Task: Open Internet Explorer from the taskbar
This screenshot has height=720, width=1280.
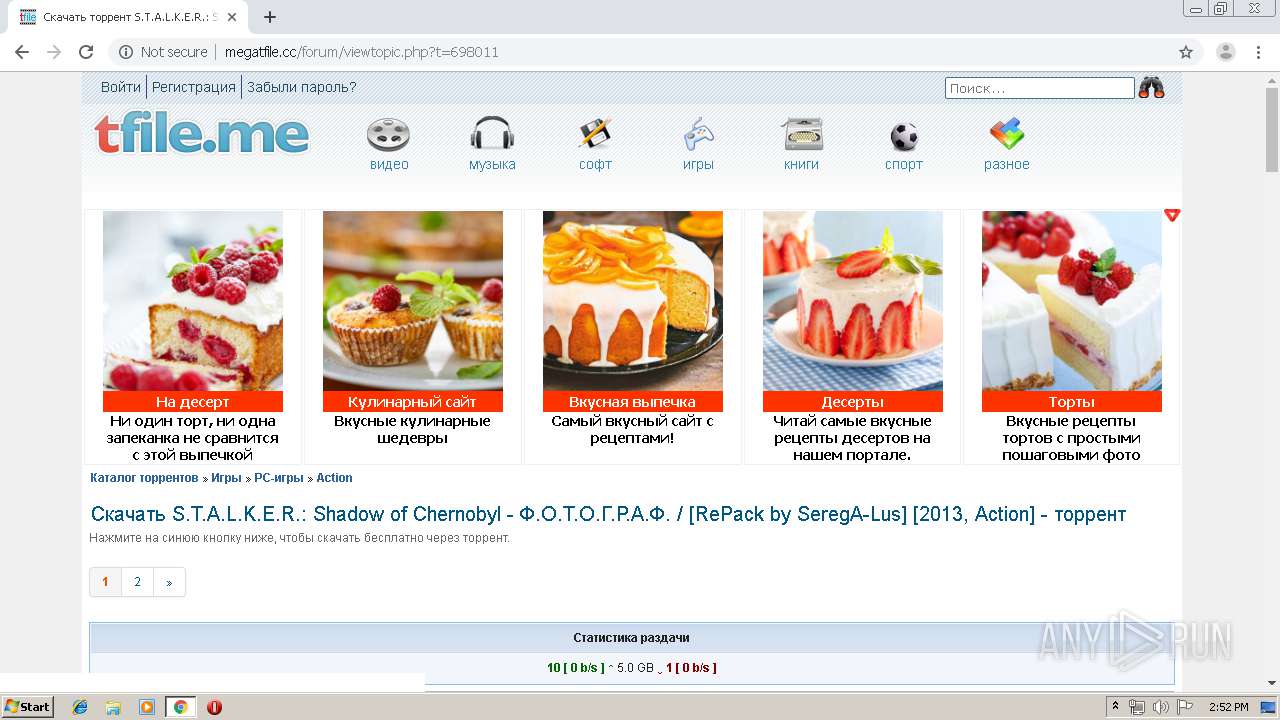Action: click(80, 707)
